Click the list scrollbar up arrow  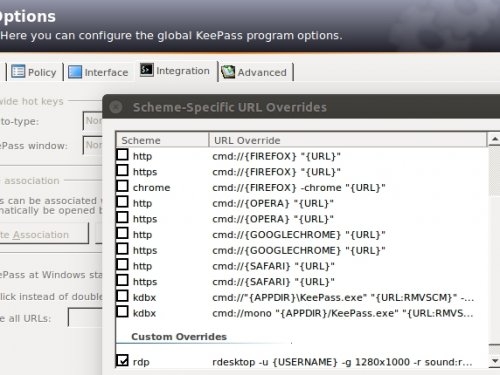495,139
